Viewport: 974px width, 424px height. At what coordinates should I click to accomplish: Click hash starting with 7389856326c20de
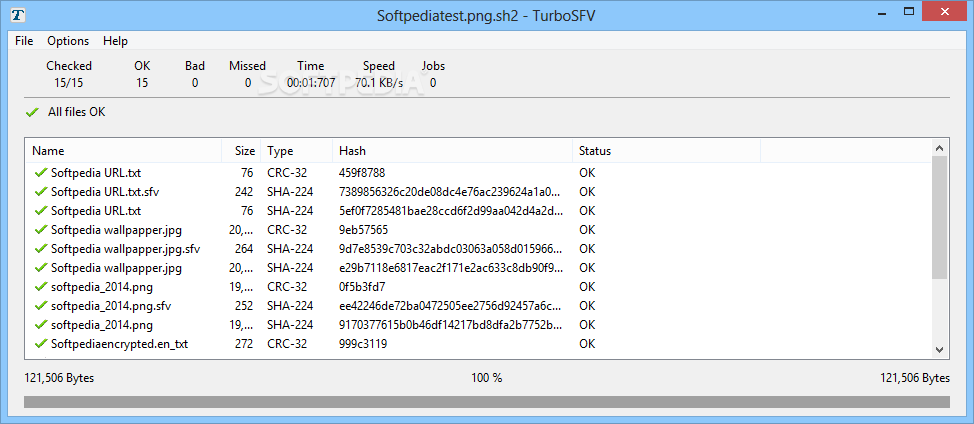click(450, 192)
